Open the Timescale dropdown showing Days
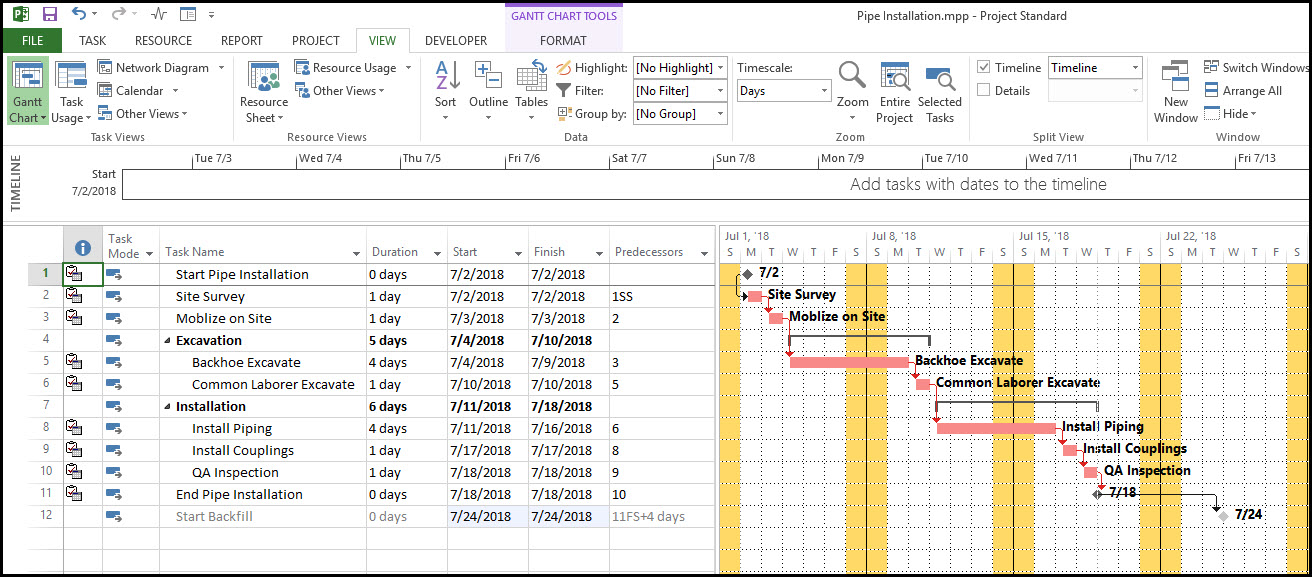This screenshot has height=577, width=1312. tap(824, 91)
